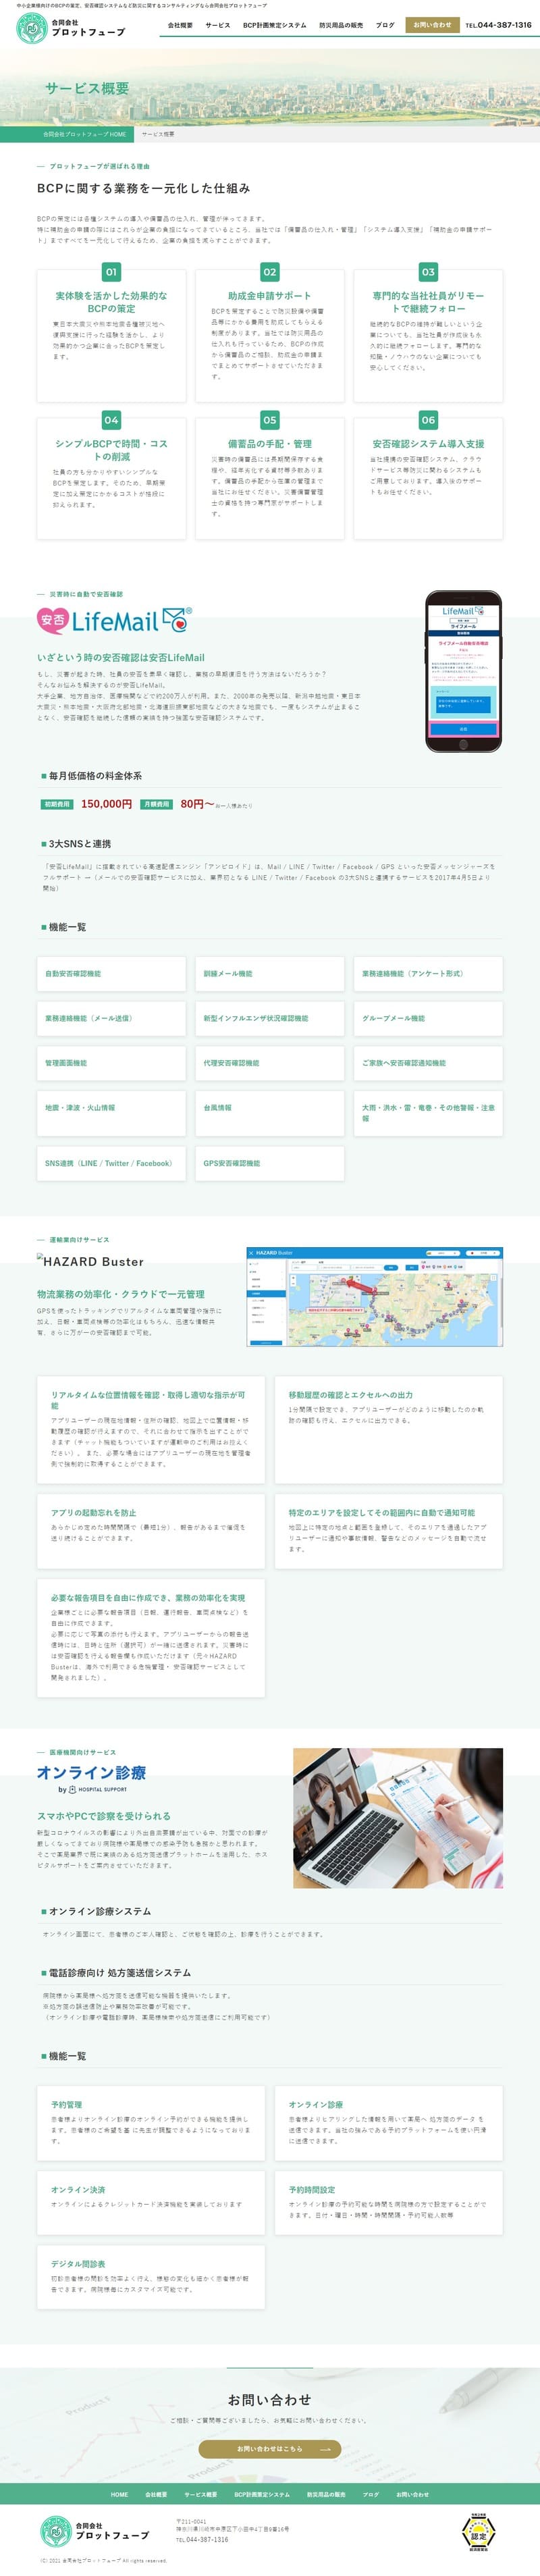Open サービス概要 in the footer navigation
This screenshot has width=540, height=2576.
click(x=200, y=2494)
